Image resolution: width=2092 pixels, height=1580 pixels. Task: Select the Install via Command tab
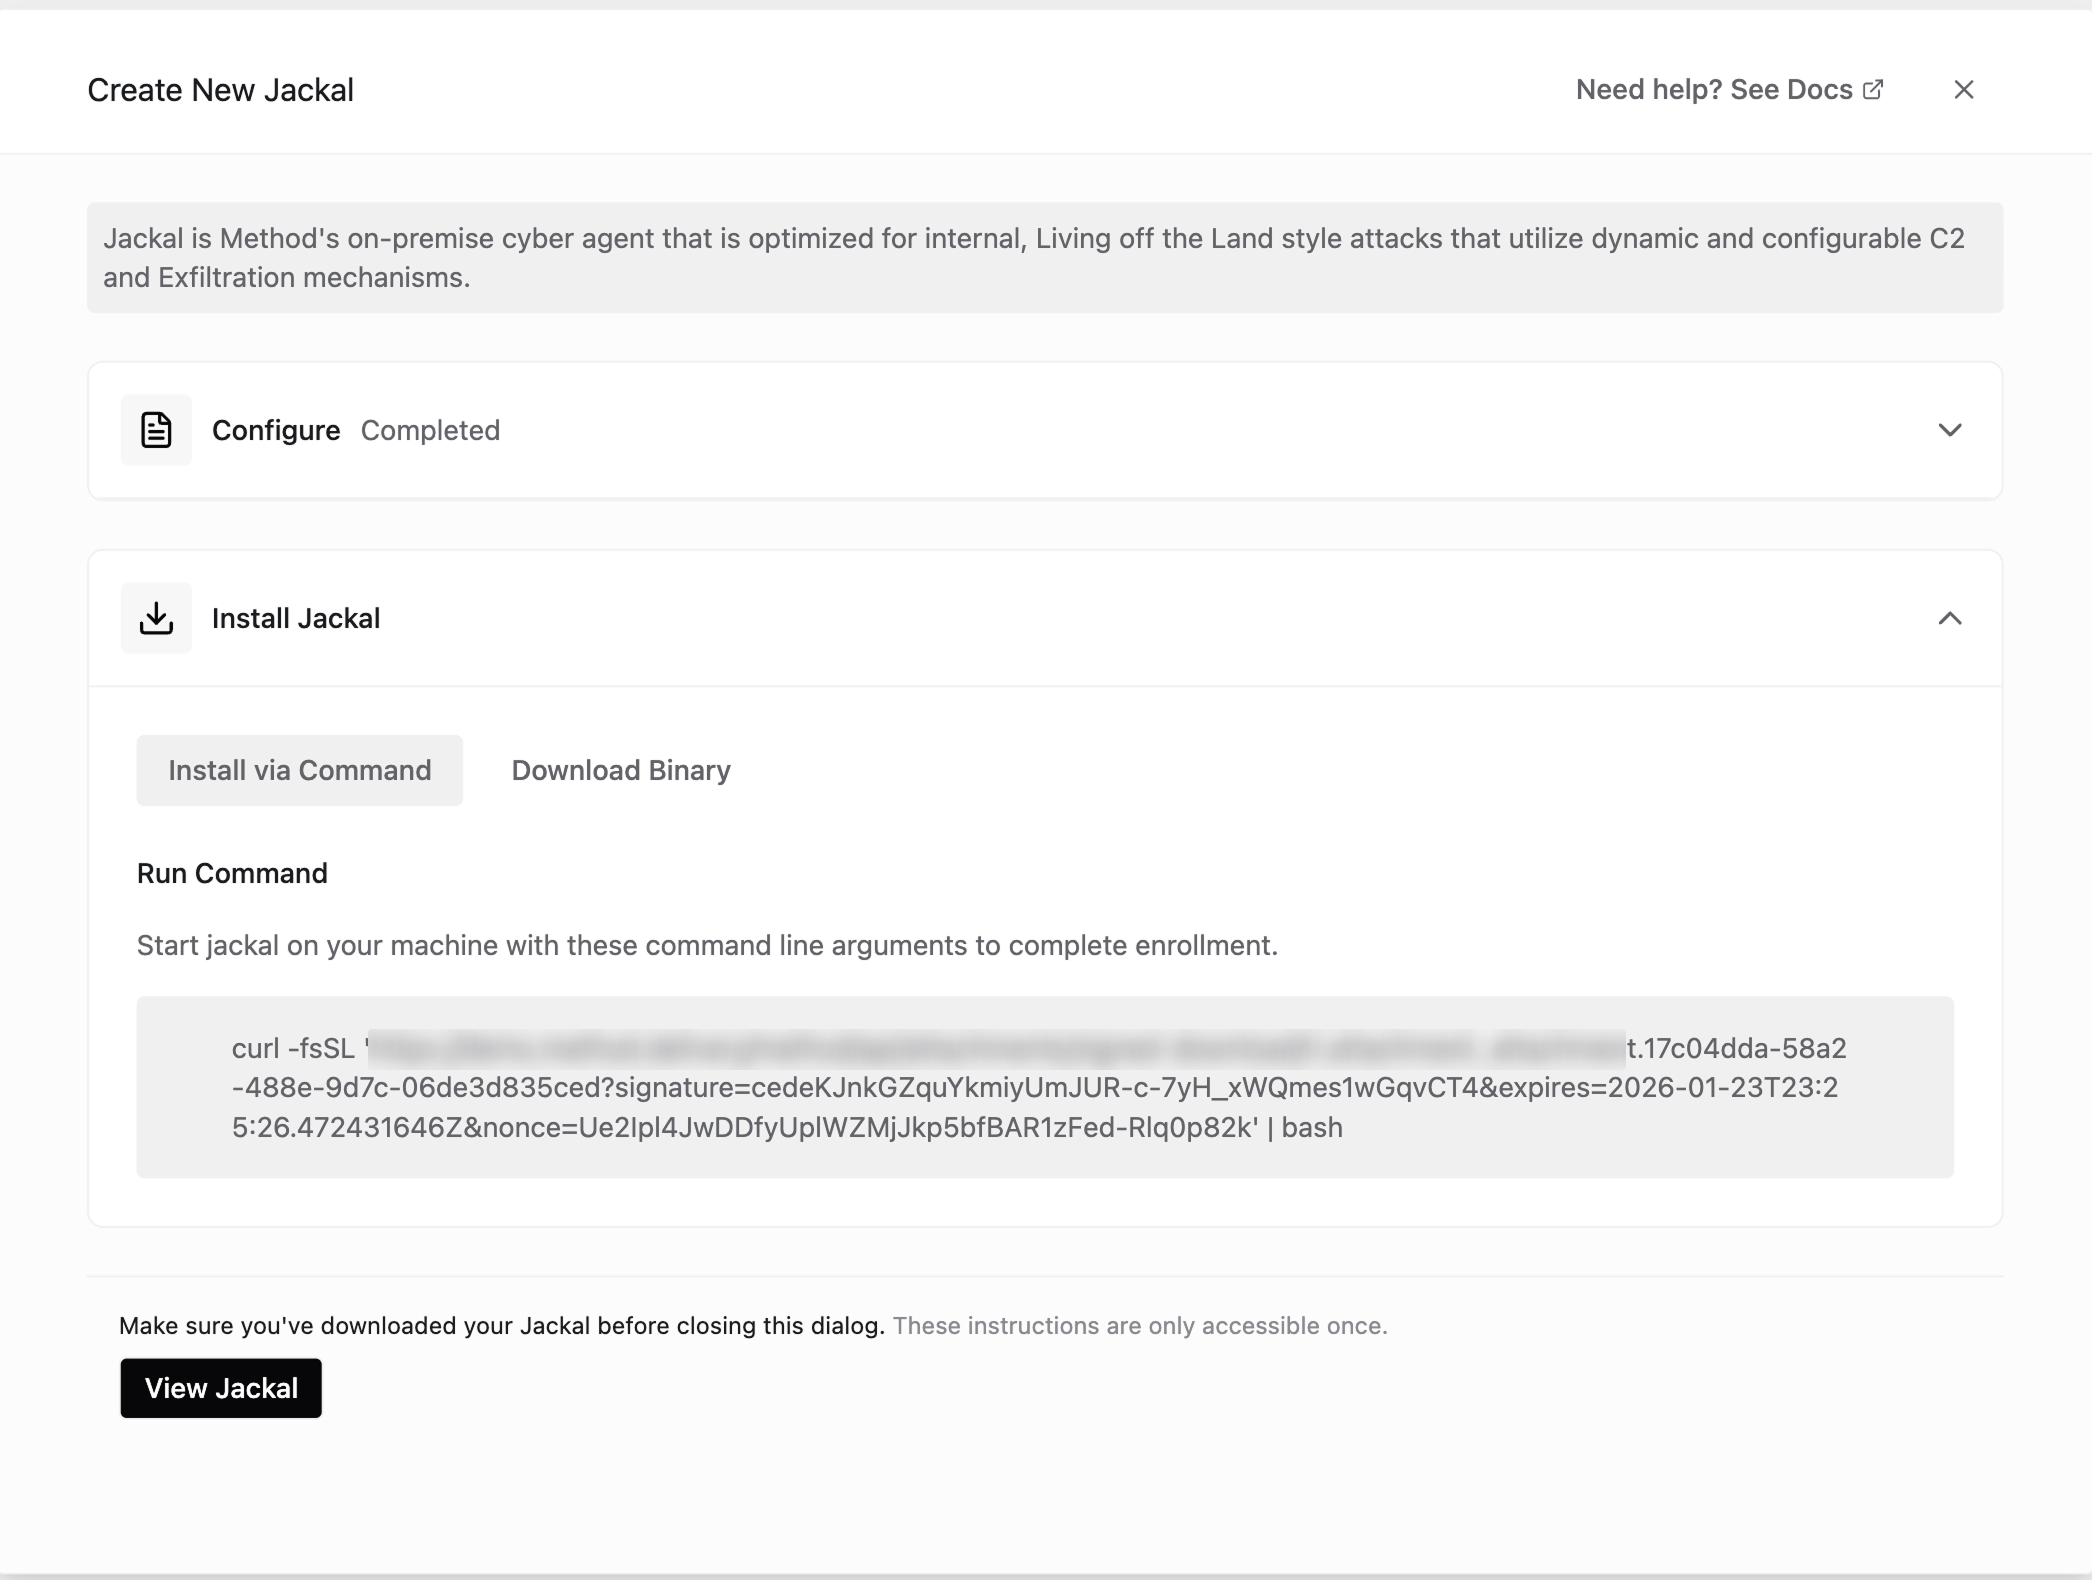click(300, 770)
